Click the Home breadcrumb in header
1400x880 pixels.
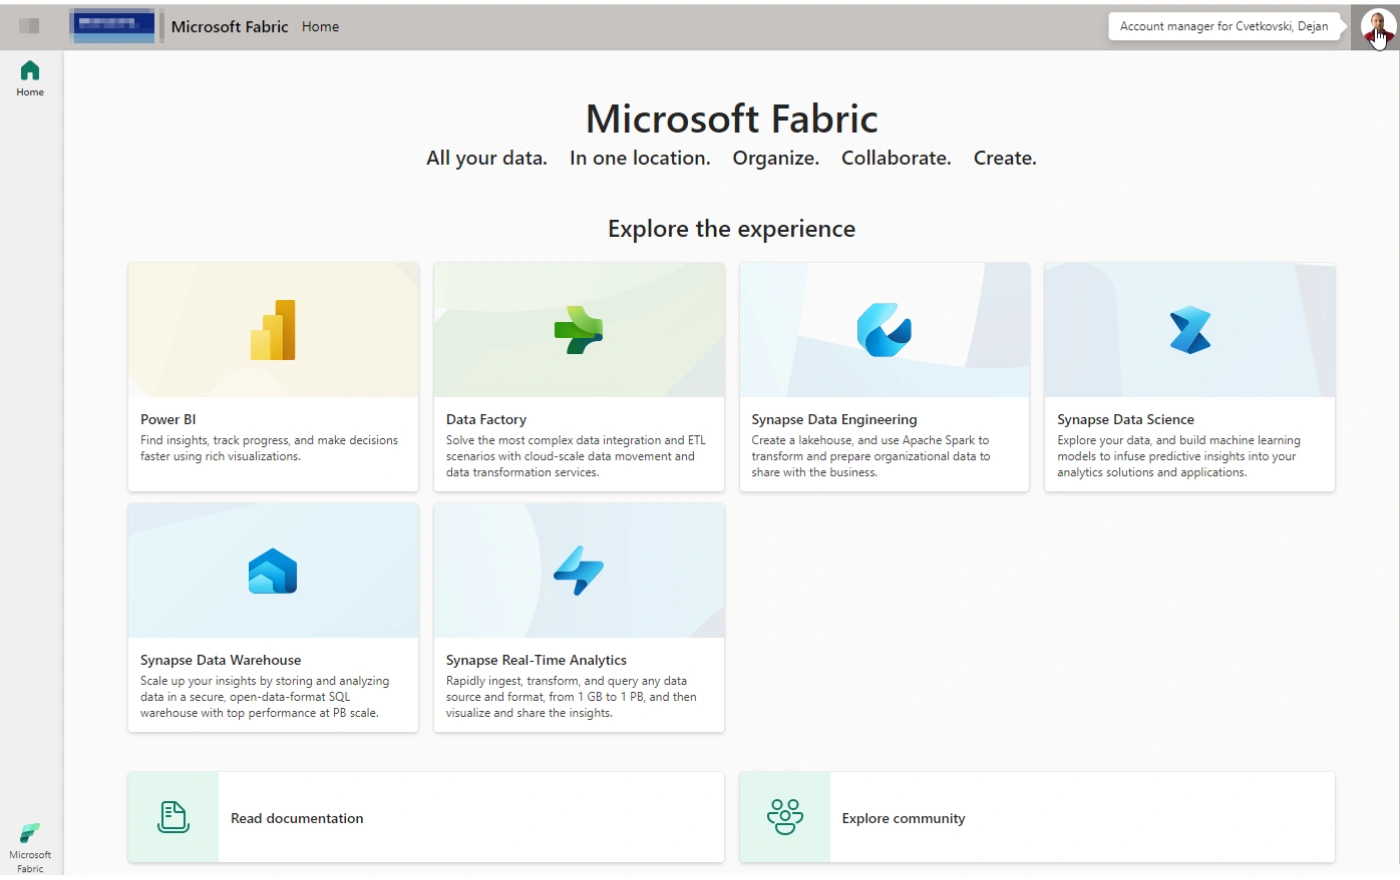pyautogui.click(x=320, y=27)
